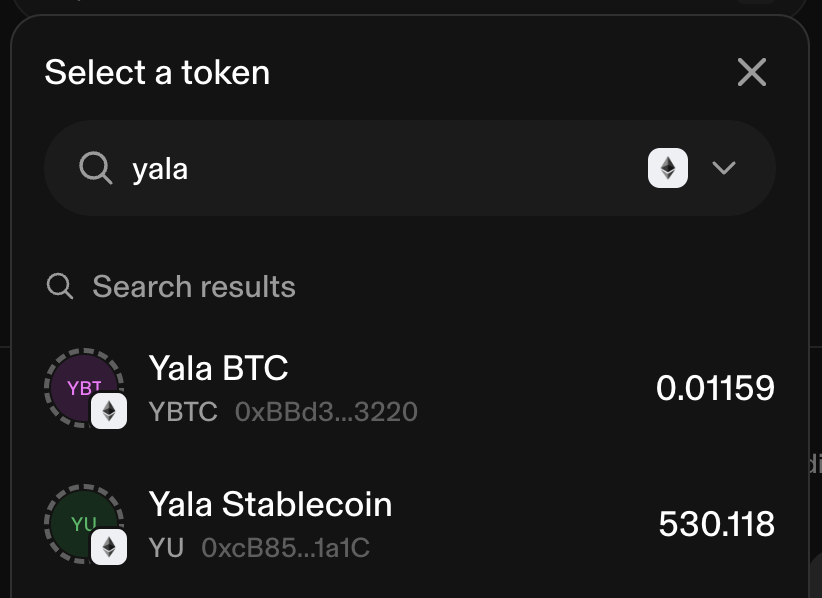Click Ethereum badge on Yala BTC icon

[109, 411]
